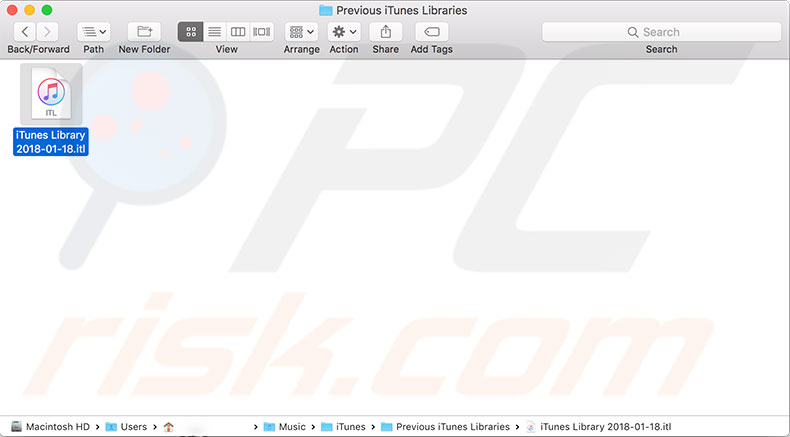
Task: Click the Add Tags button
Action: (x=432, y=32)
